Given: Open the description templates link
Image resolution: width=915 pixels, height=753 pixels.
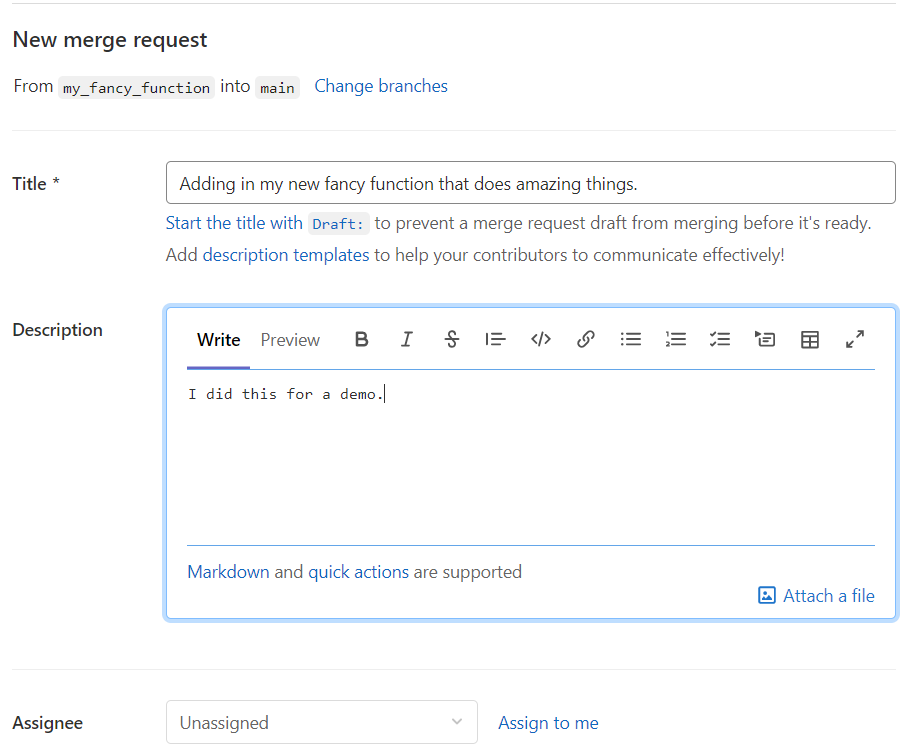Looking at the screenshot, I should pyautogui.click(x=286, y=255).
